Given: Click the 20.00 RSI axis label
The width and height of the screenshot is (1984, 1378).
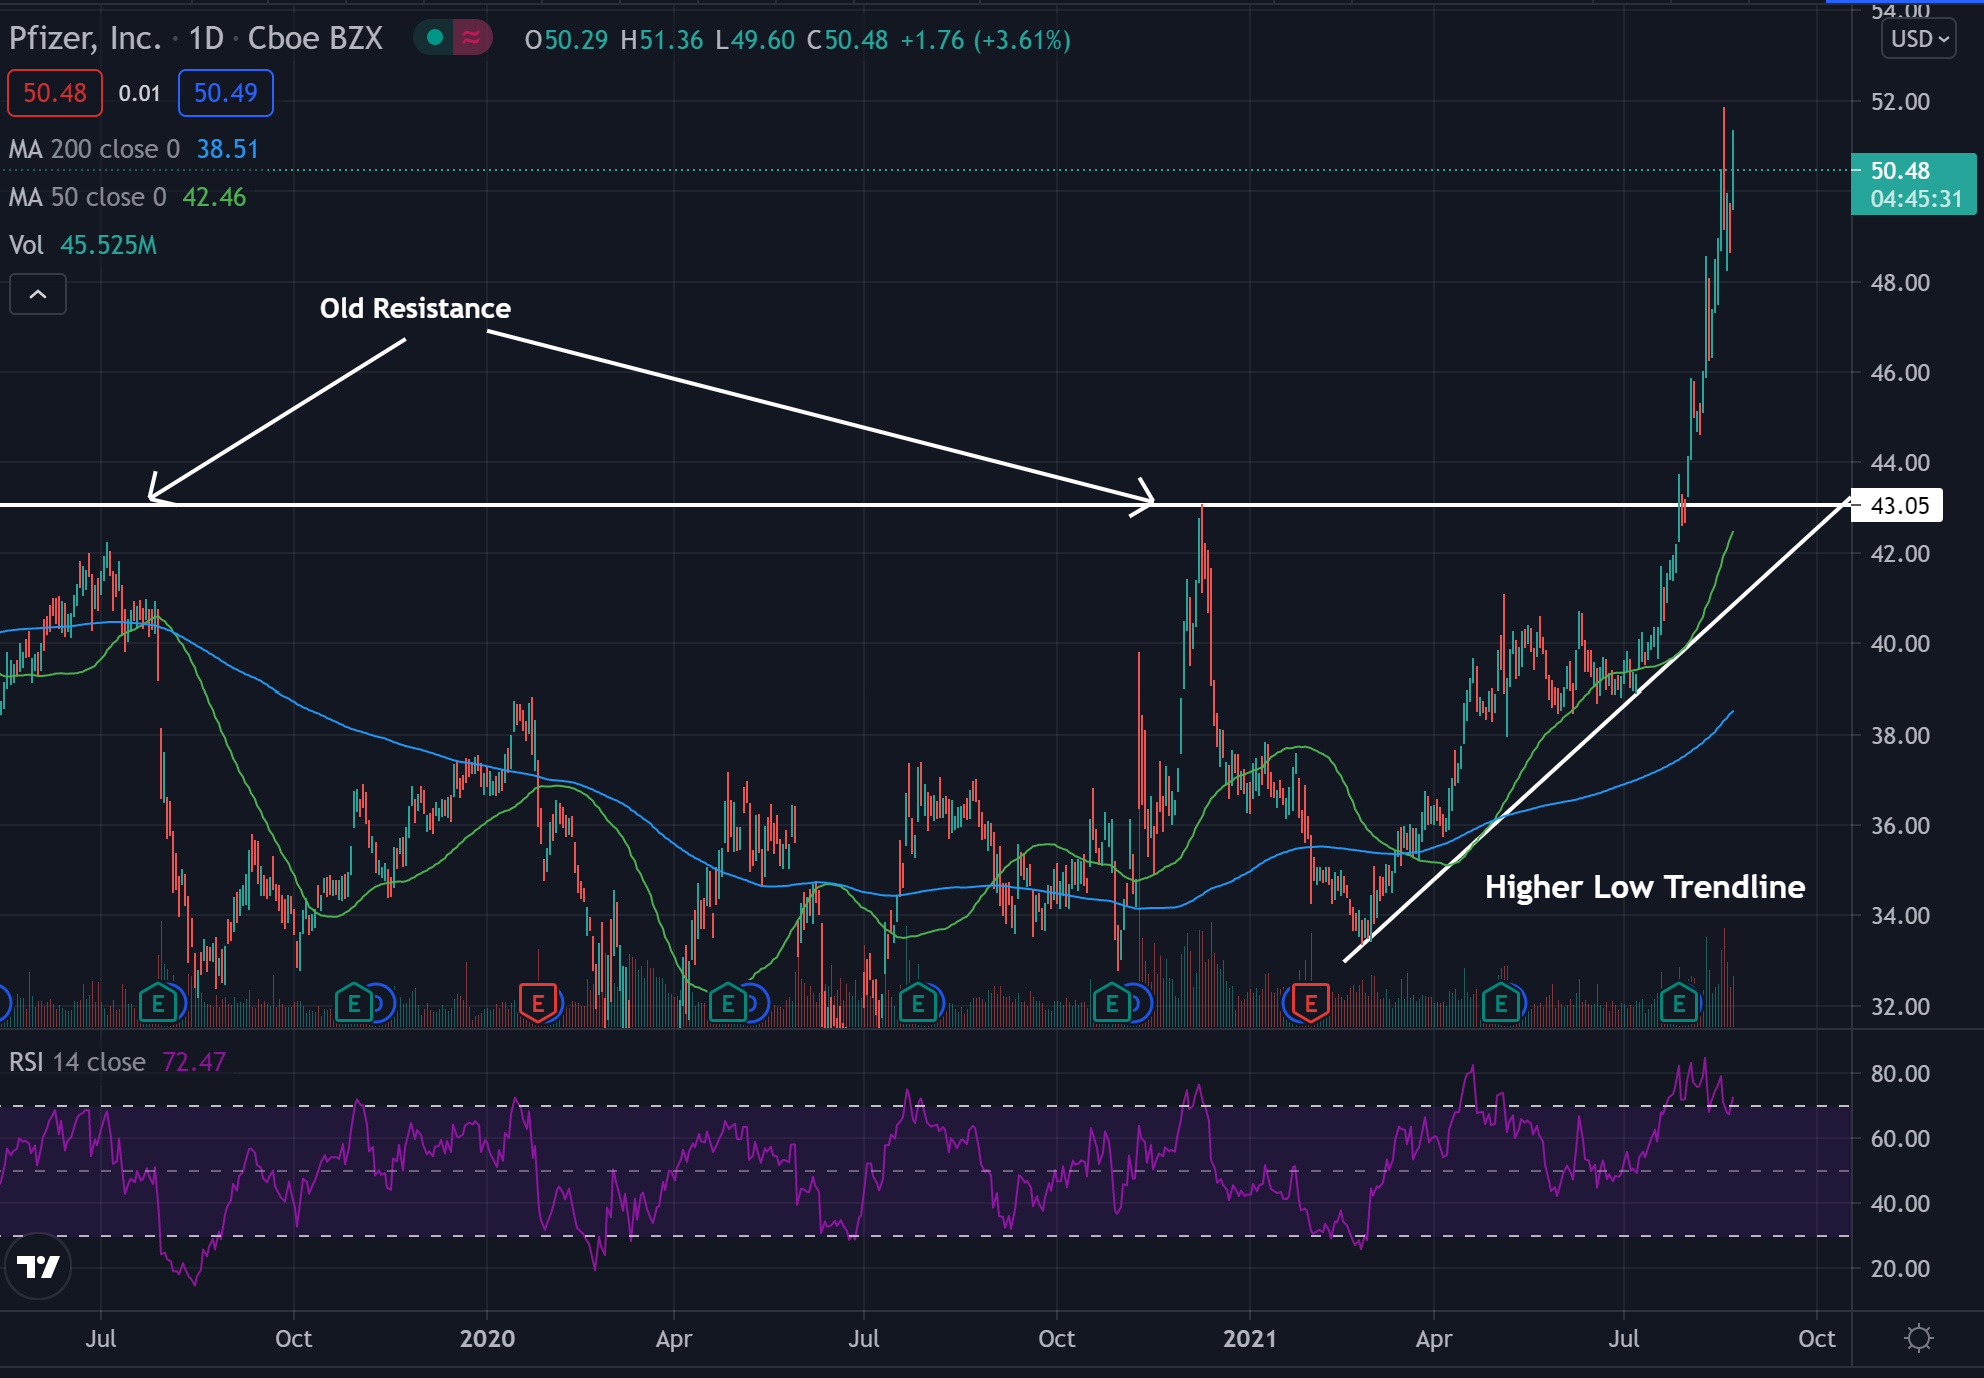Looking at the screenshot, I should click(1900, 1268).
